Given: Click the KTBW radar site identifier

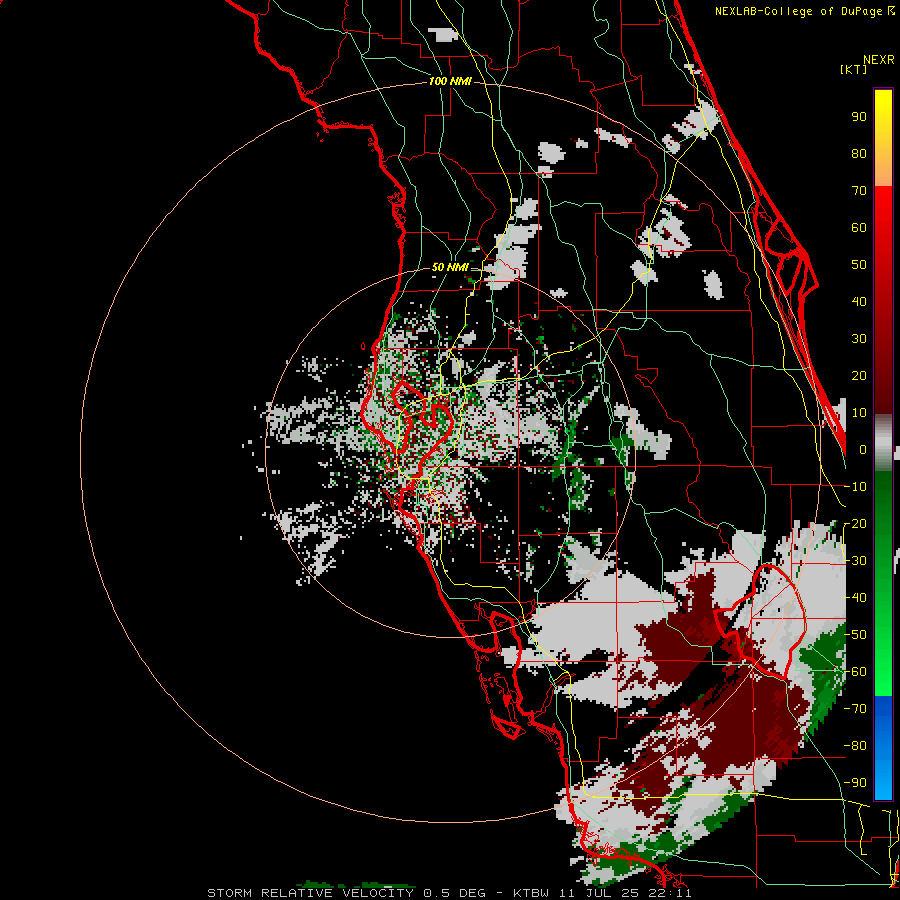Looking at the screenshot, I should [531, 893].
